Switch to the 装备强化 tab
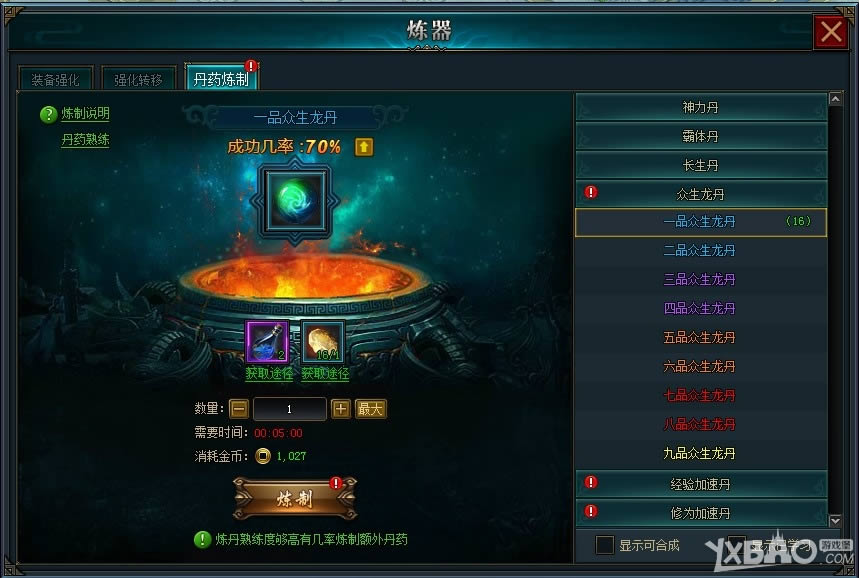The image size is (859, 578). coord(55,79)
